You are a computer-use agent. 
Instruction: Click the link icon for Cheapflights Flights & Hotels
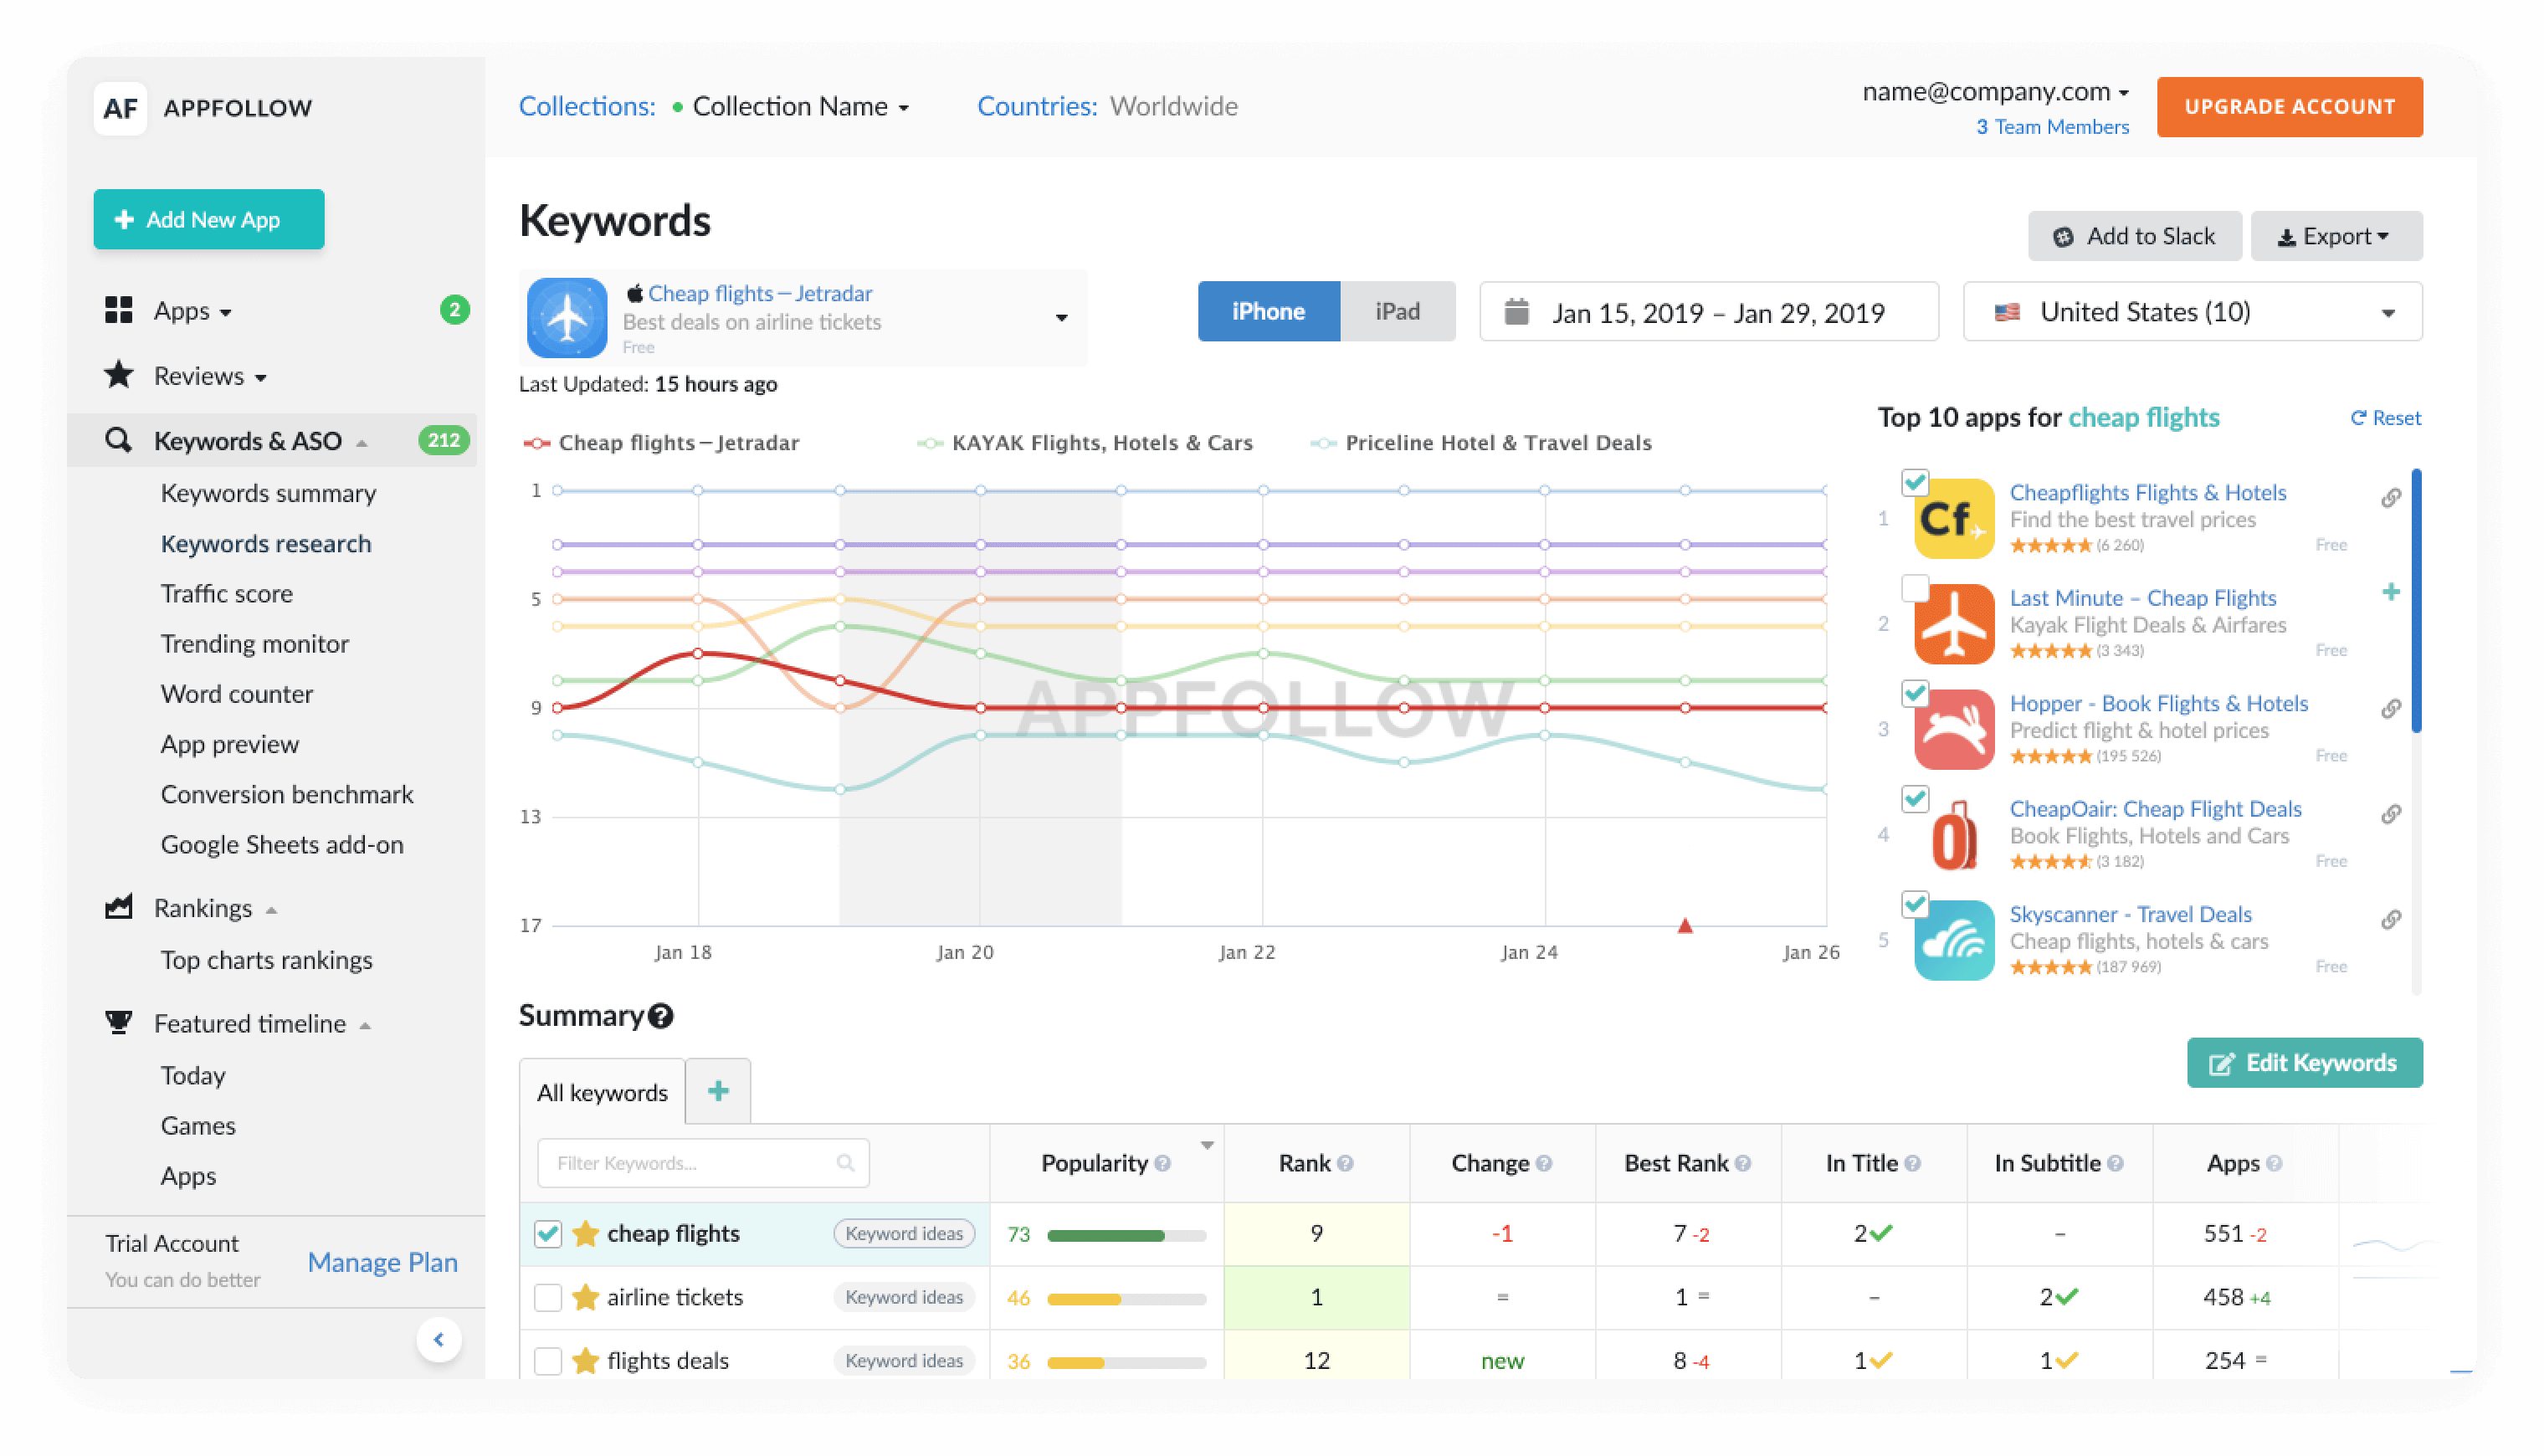[2391, 497]
